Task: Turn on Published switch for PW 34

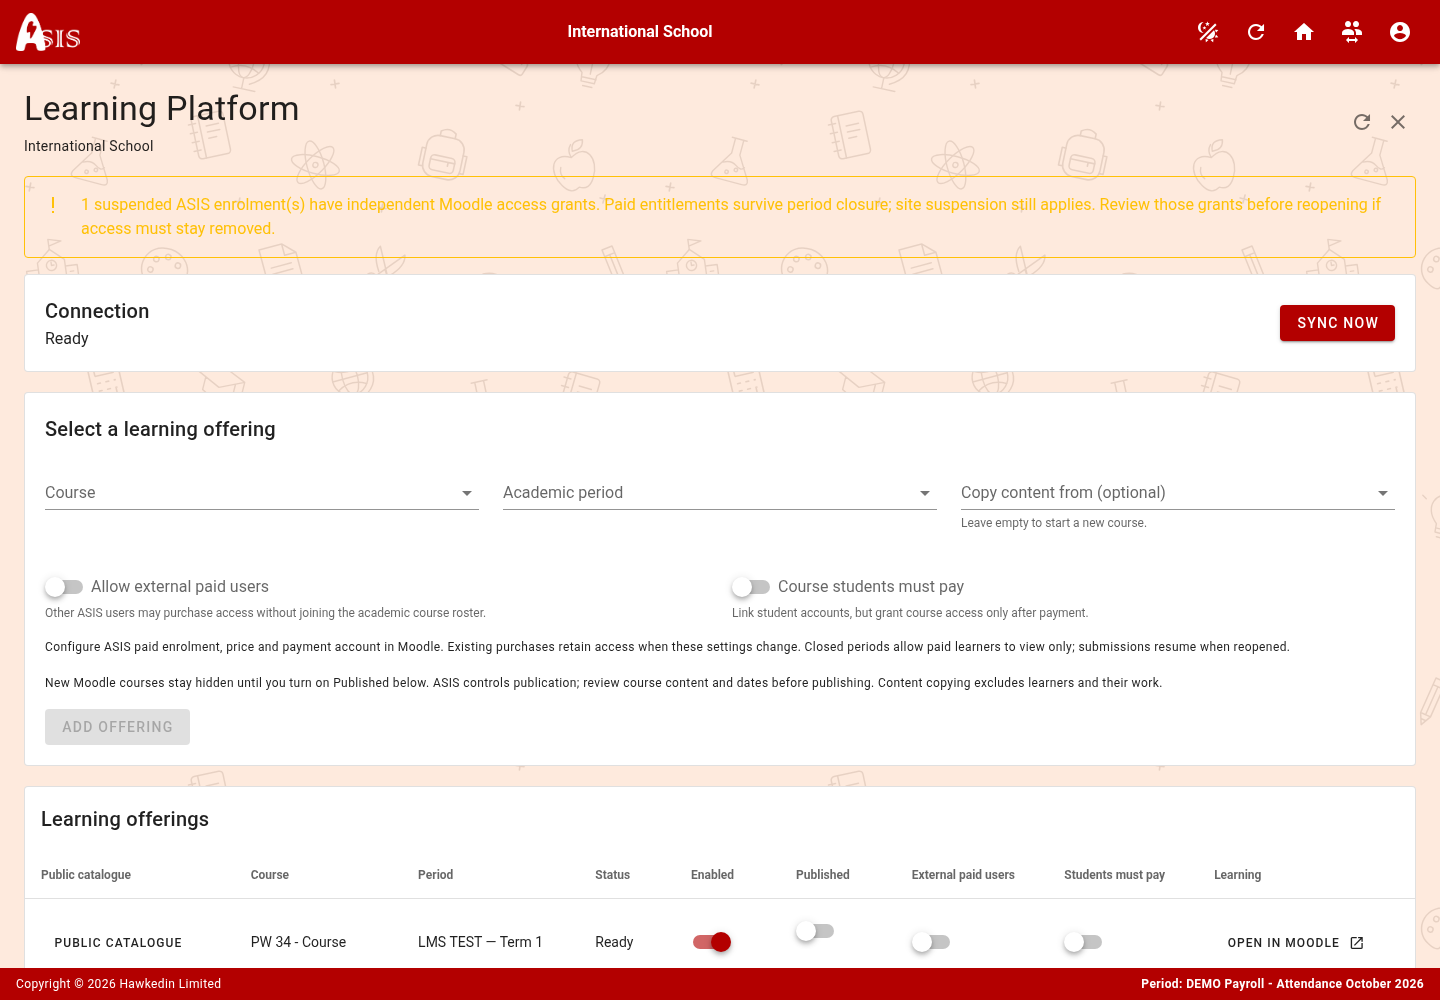Action: click(x=815, y=931)
